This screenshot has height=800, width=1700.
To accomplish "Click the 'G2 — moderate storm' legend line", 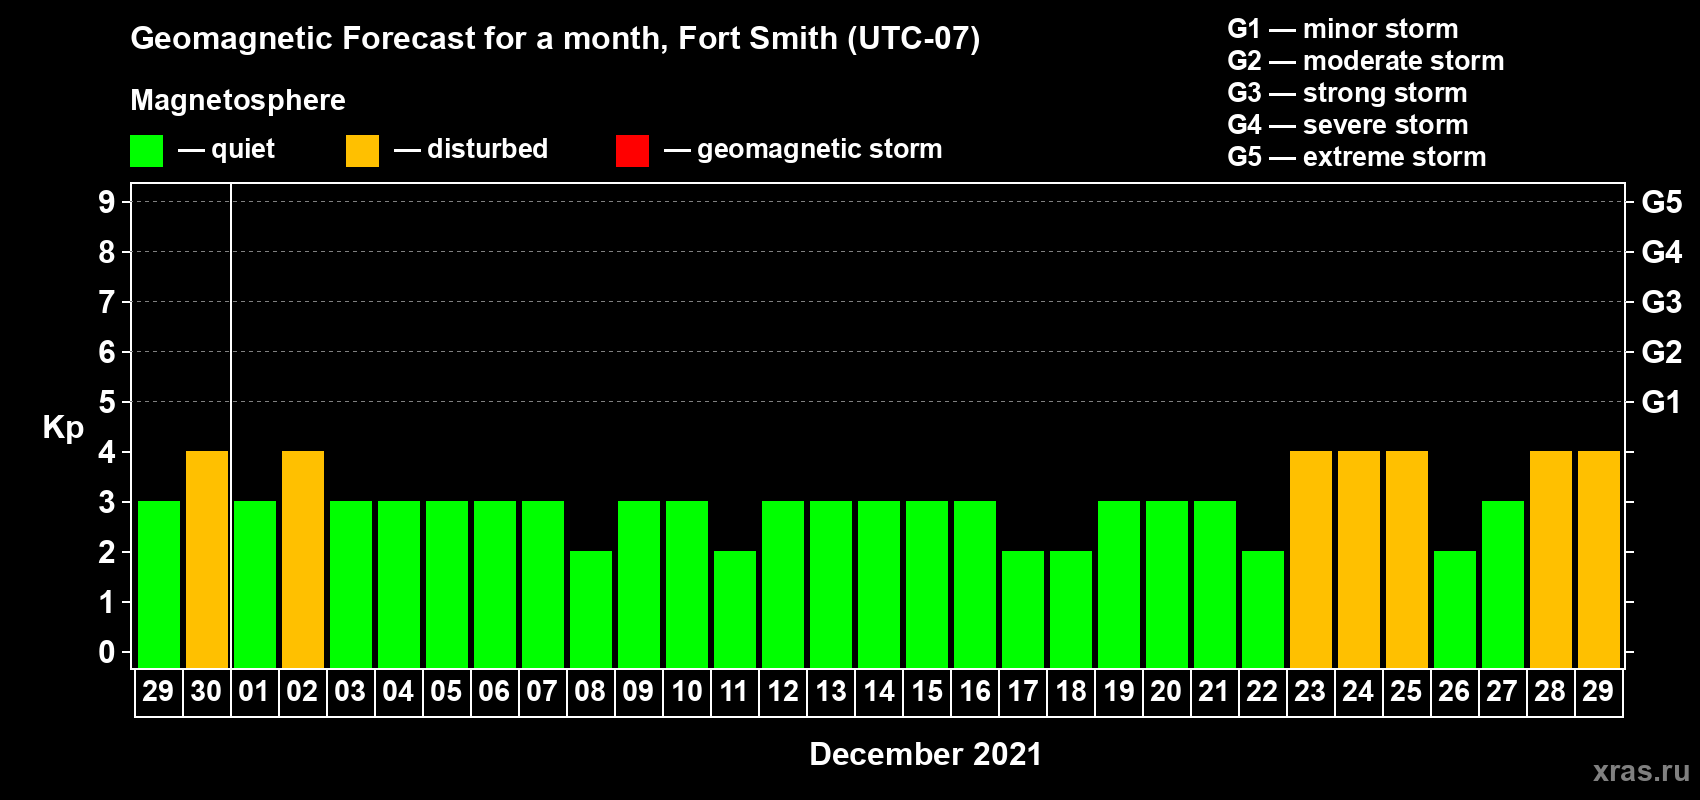I will click(x=1366, y=61).
